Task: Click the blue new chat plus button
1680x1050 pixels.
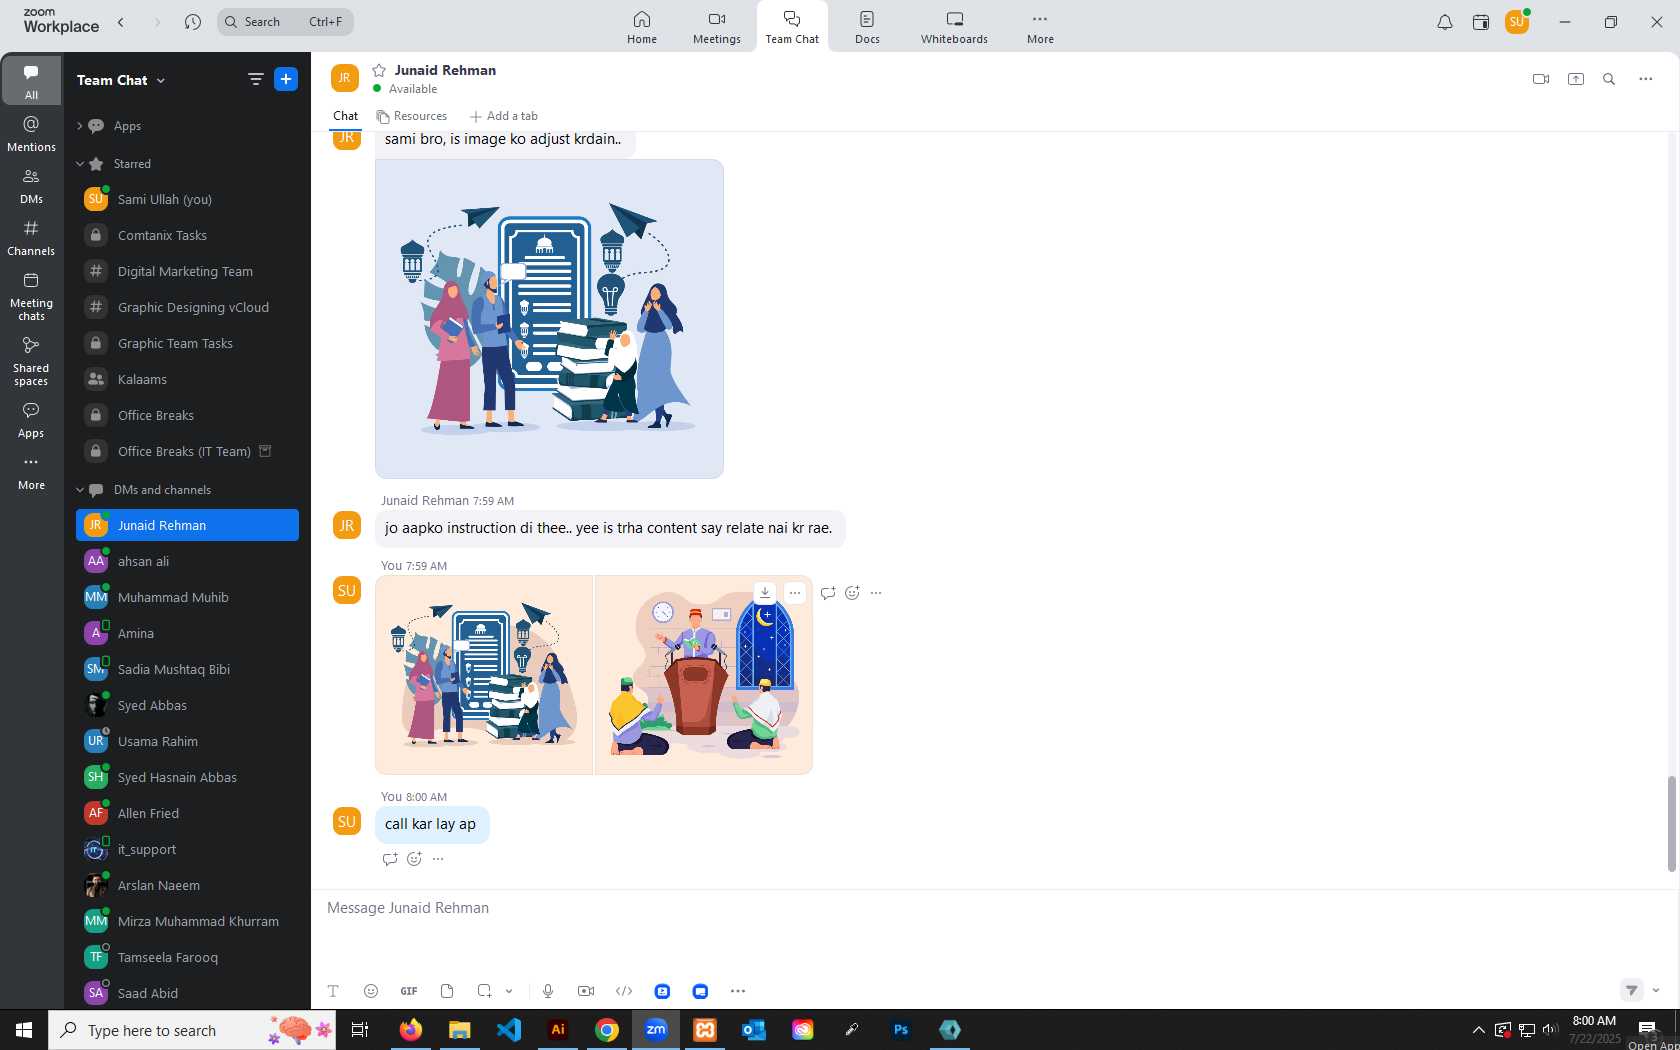Action: pos(286,79)
